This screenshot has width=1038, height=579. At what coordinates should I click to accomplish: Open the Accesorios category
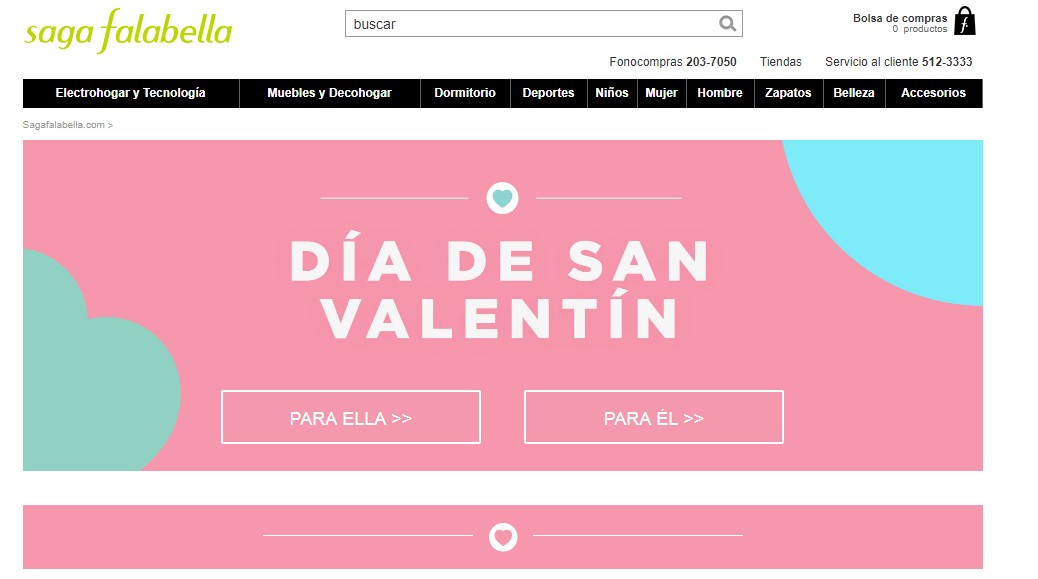point(933,93)
